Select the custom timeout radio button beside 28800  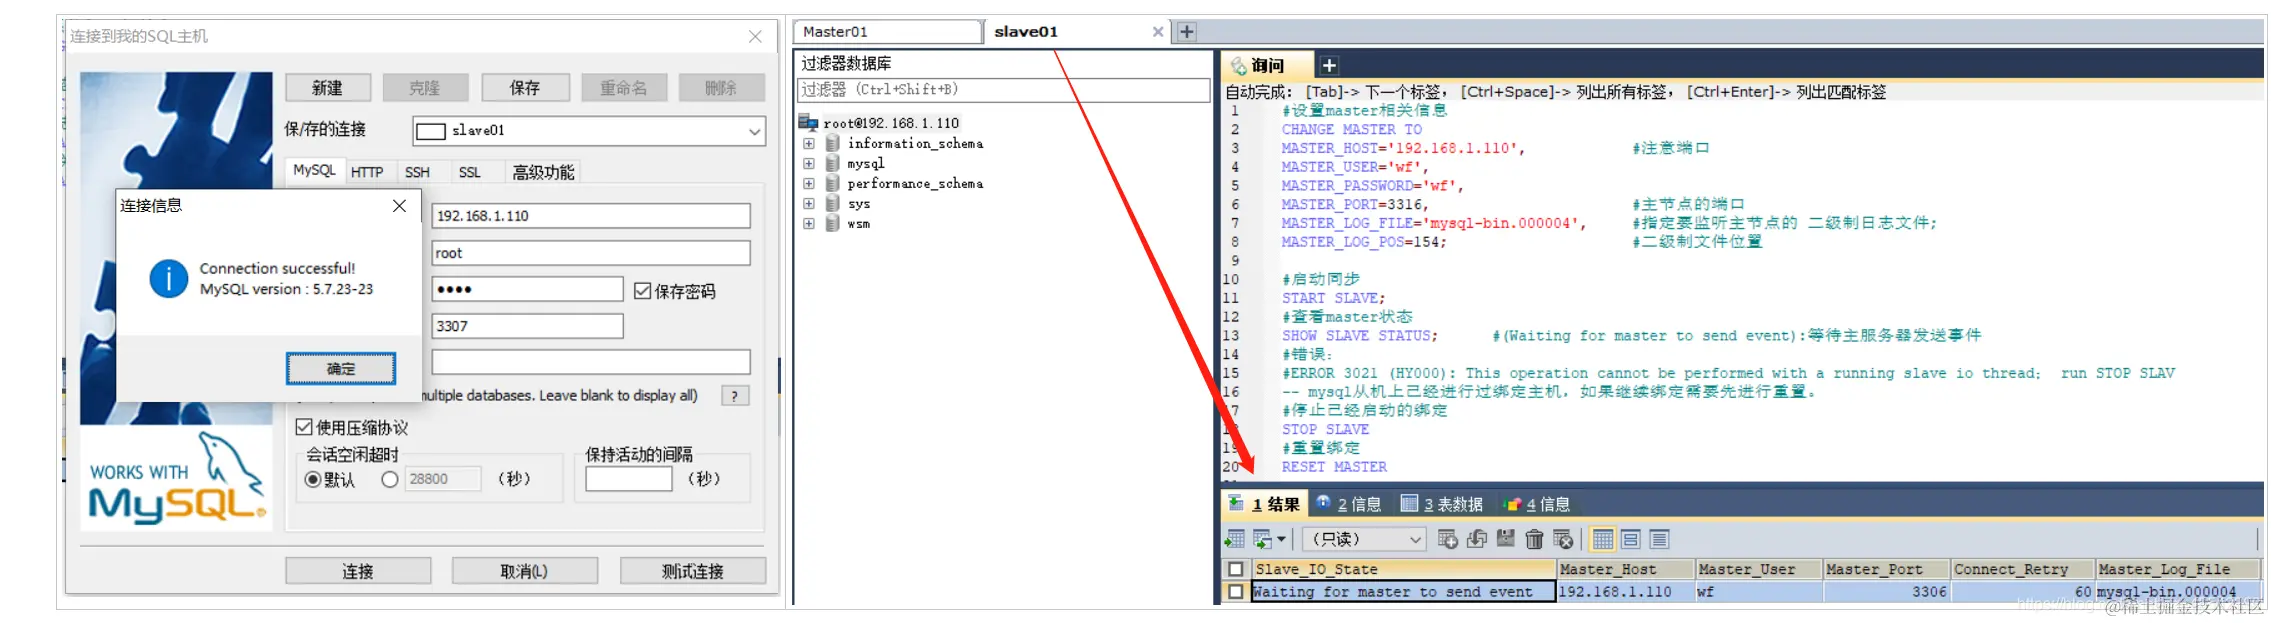(390, 479)
